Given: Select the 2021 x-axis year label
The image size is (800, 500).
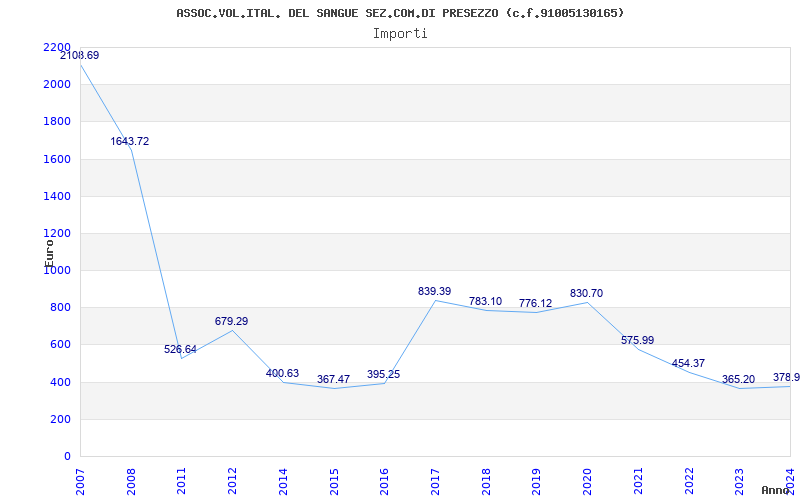Looking at the screenshot, I should [x=638, y=482].
